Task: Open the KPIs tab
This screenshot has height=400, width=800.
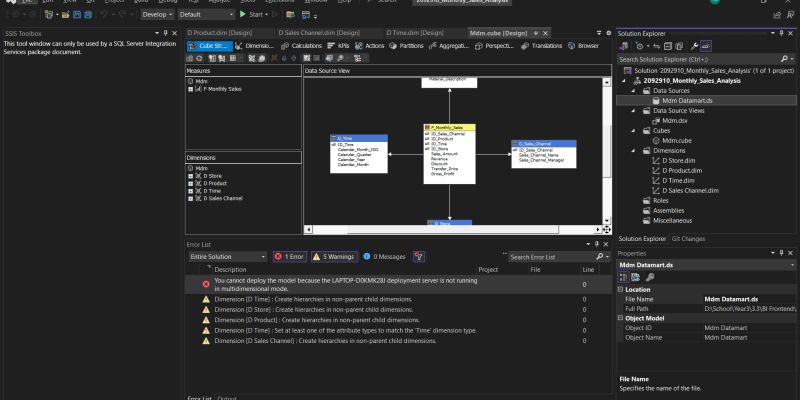Action: (x=338, y=46)
